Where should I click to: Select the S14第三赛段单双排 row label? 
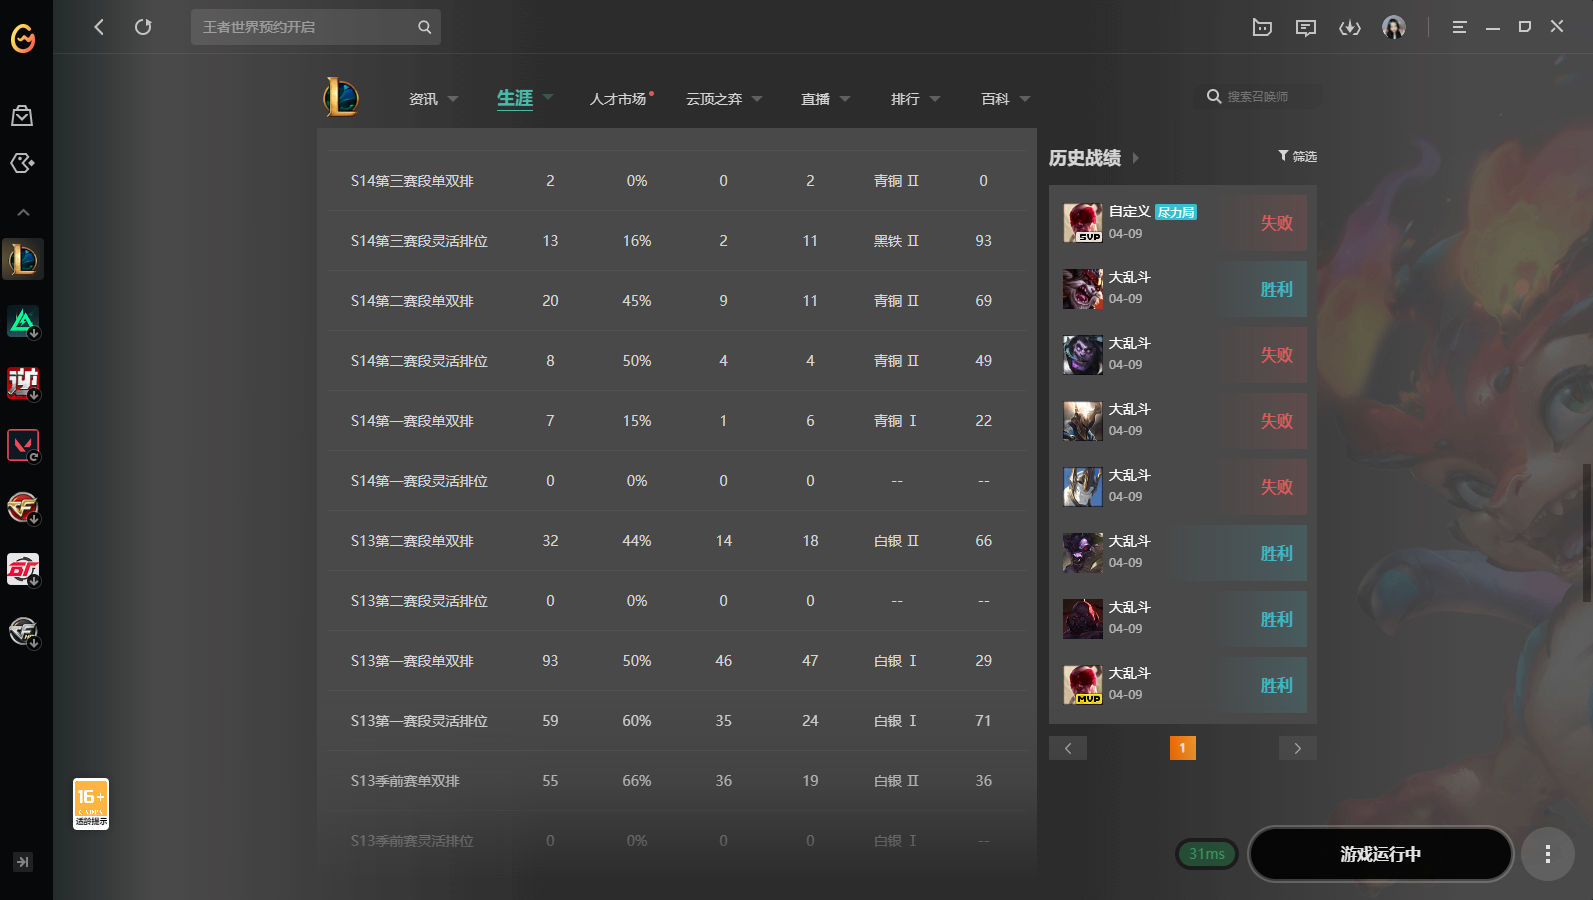coord(412,181)
